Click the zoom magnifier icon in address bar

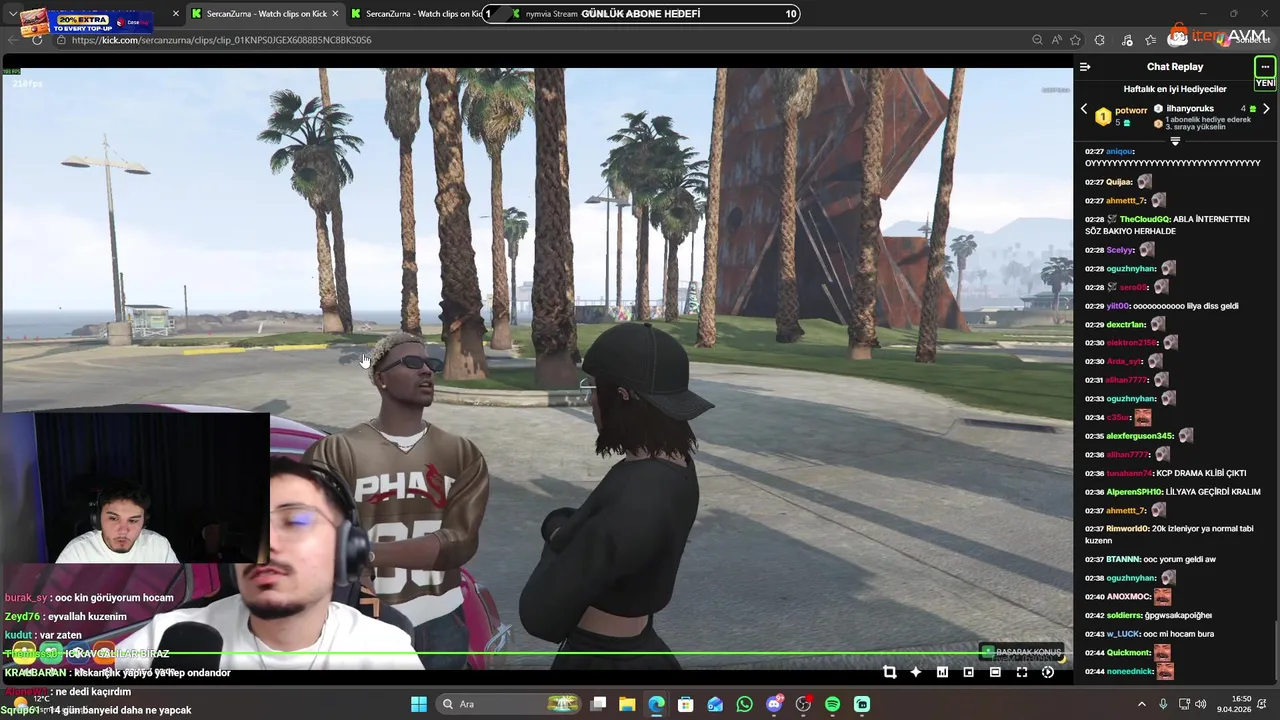pos(1037,40)
